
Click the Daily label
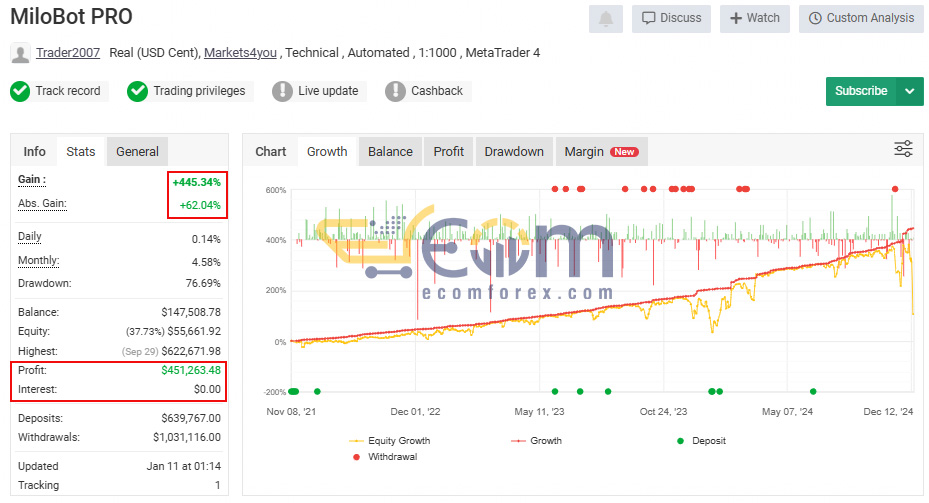(30, 236)
